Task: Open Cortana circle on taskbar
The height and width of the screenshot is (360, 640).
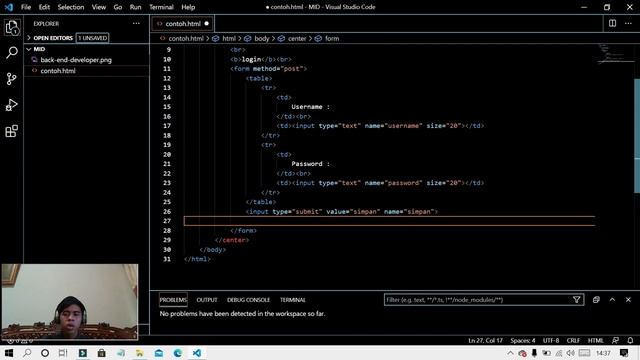Action: point(45,353)
